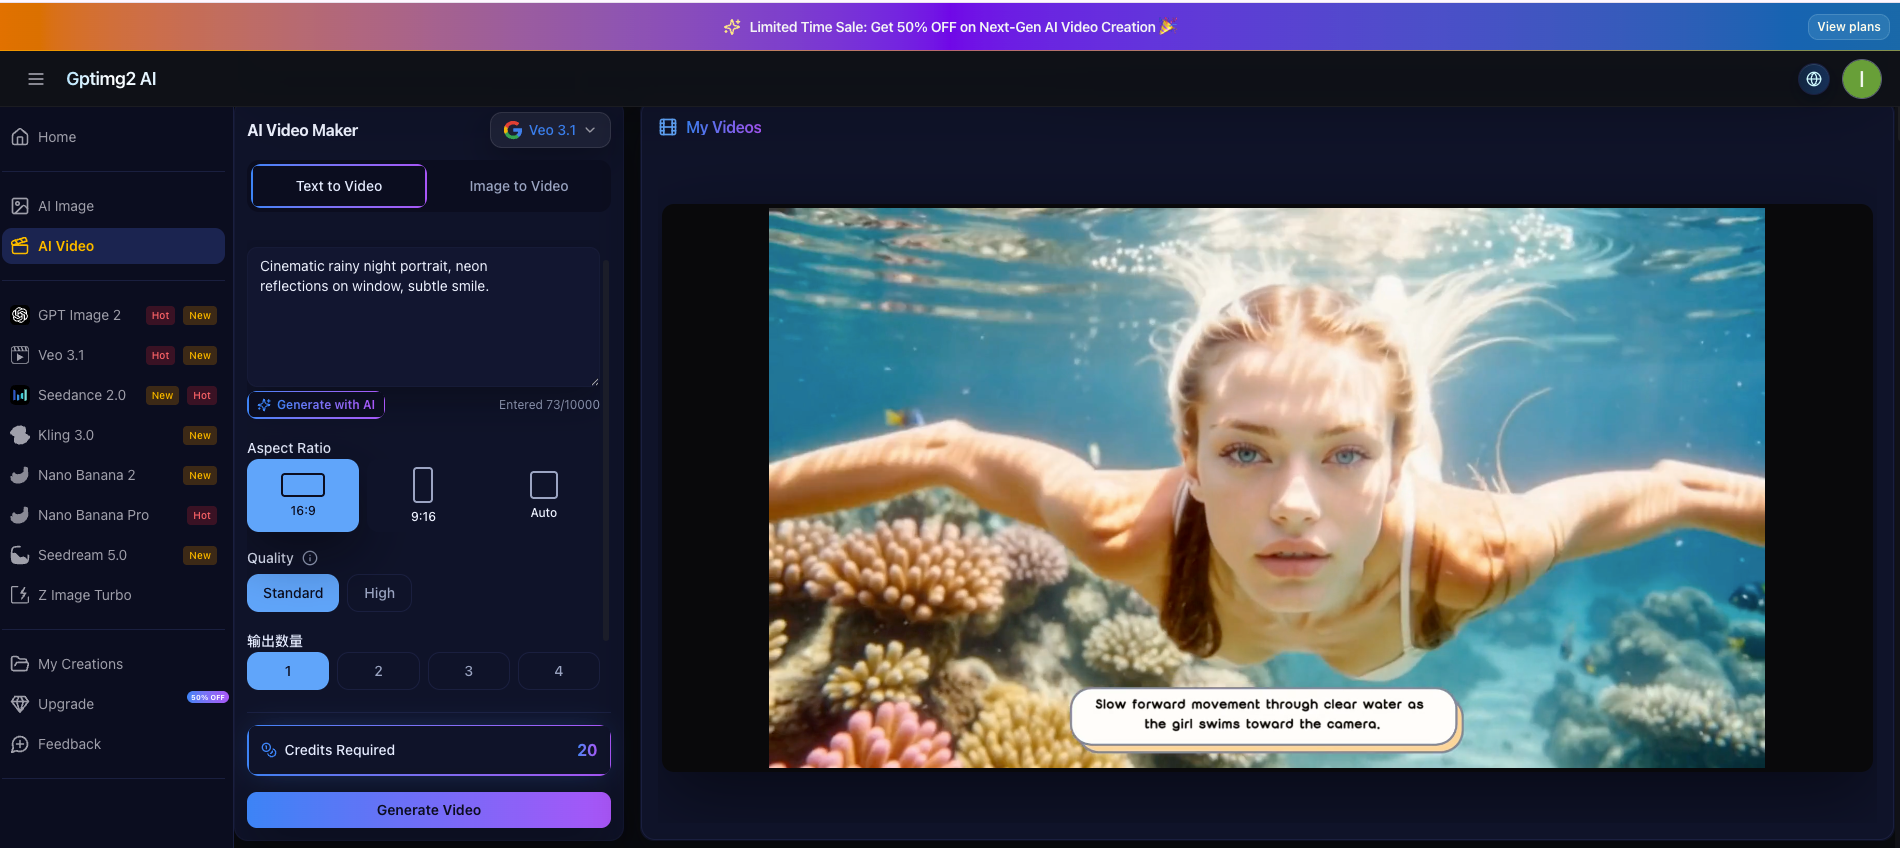Image resolution: width=1900 pixels, height=848 pixels.
Task: Set output count to 4
Action: (x=558, y=671)
